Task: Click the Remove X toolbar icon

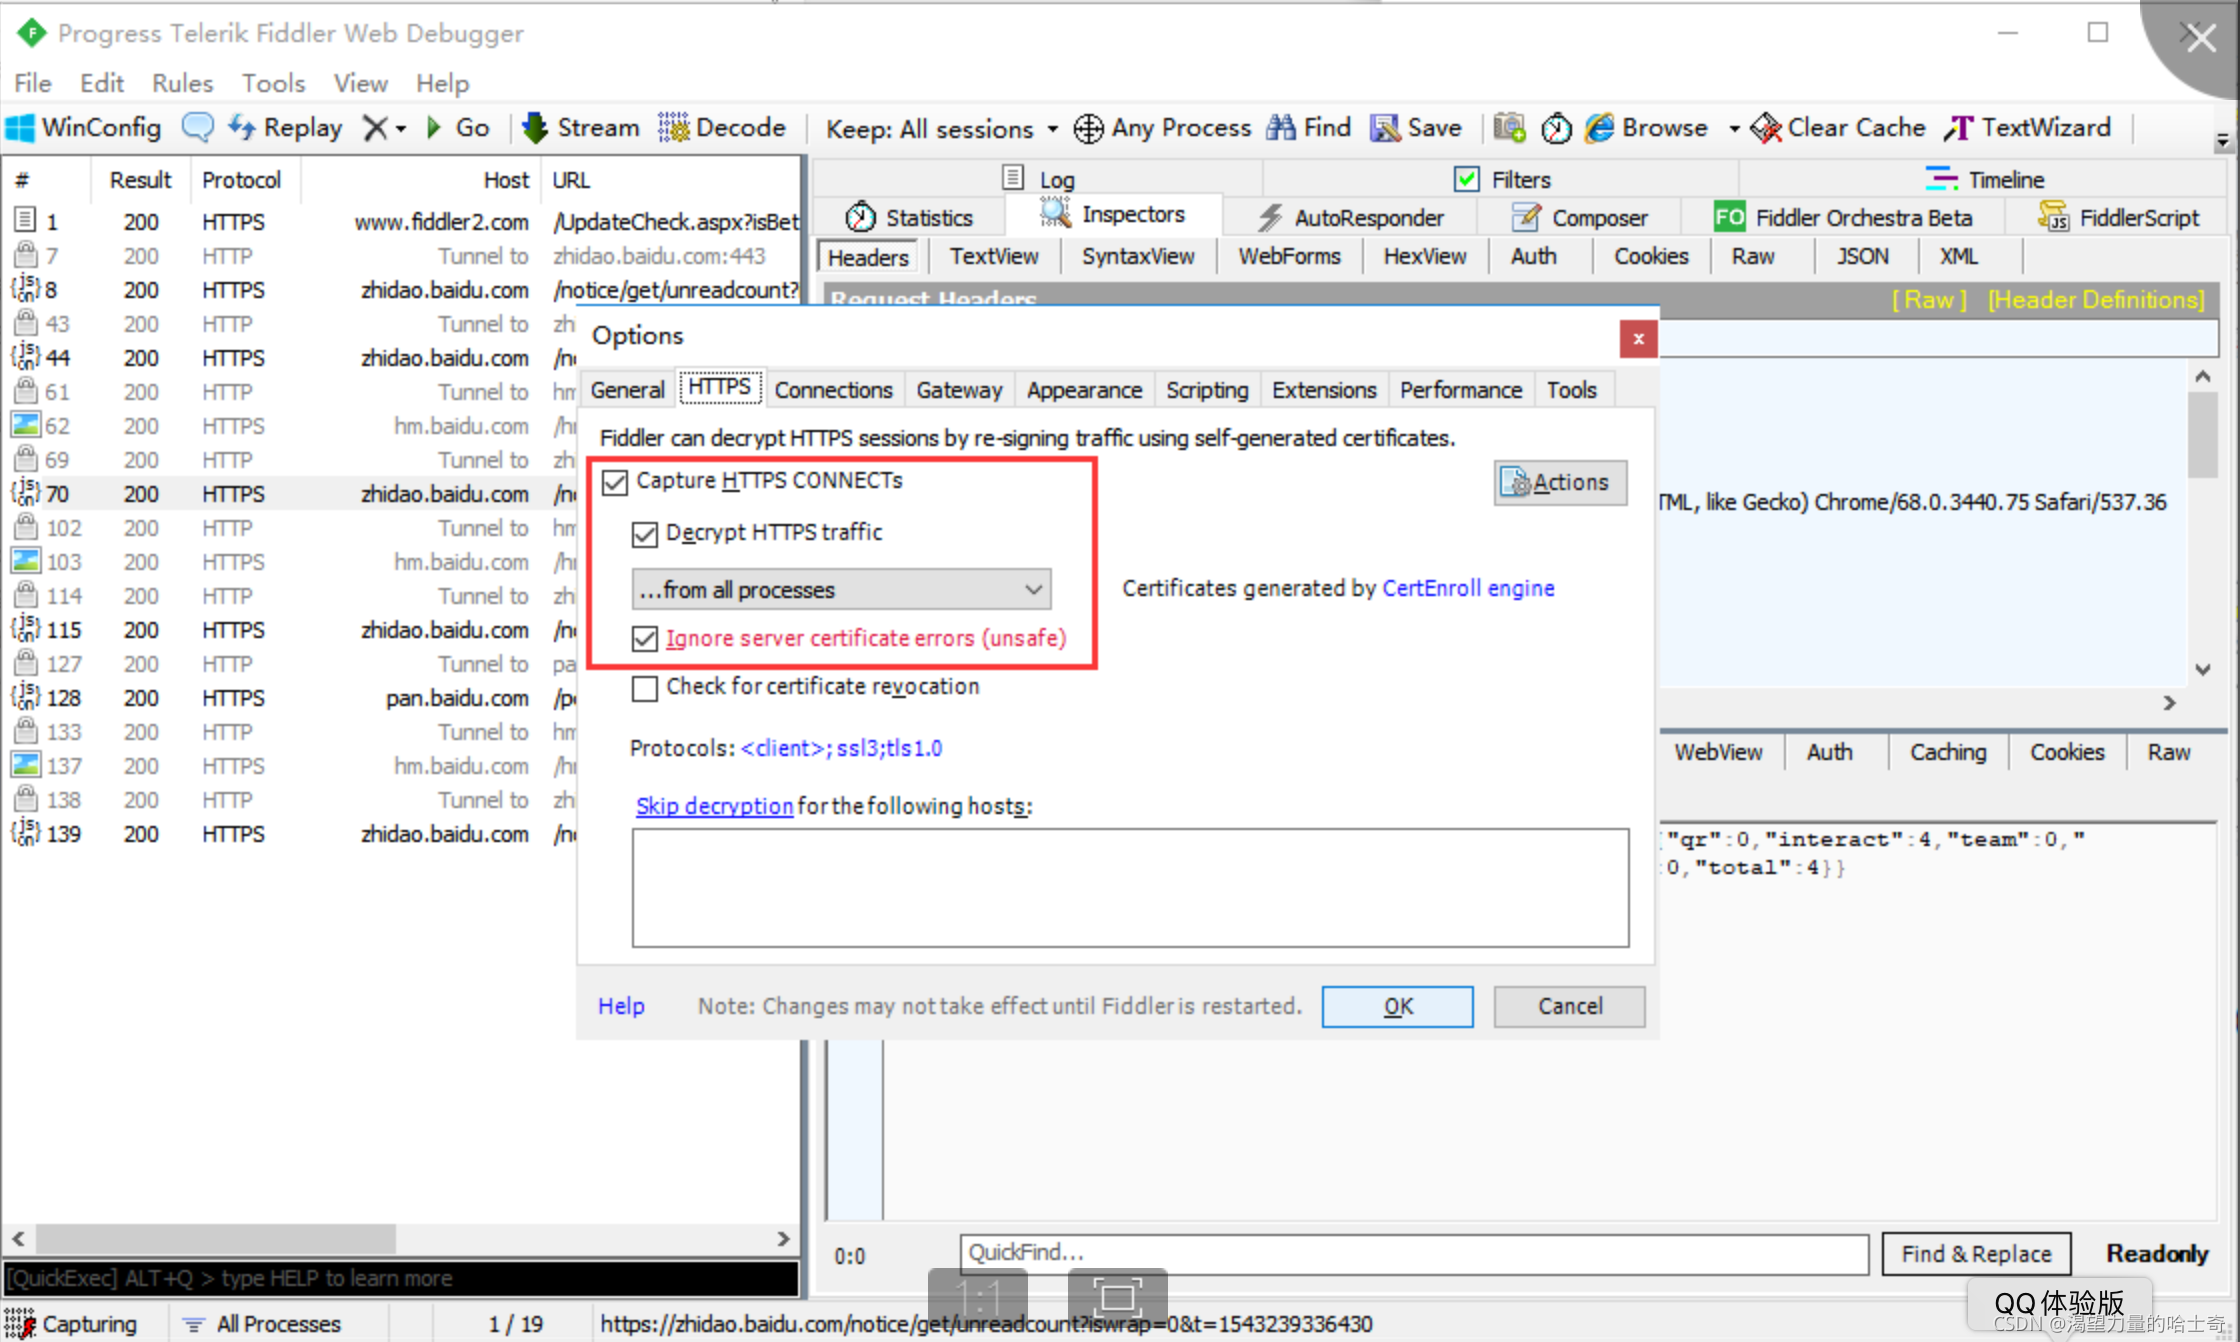Action: coord(375,128)
